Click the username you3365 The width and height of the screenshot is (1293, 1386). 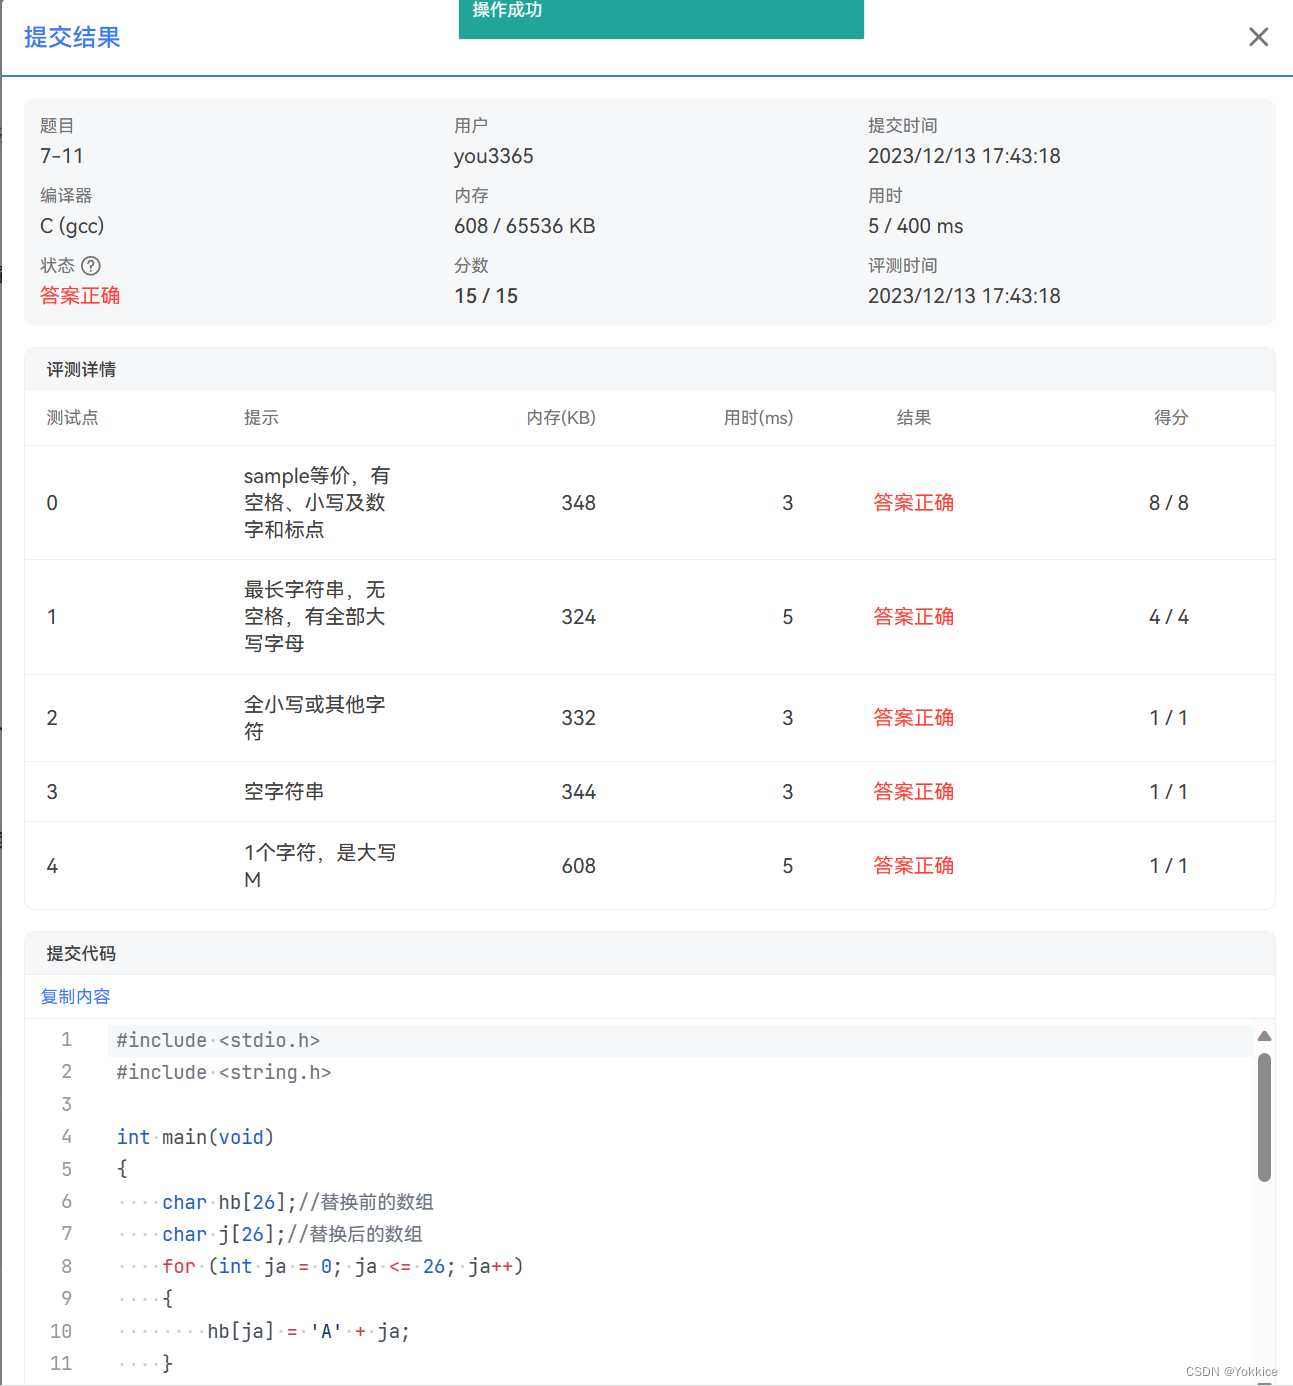tap(493, 155)
